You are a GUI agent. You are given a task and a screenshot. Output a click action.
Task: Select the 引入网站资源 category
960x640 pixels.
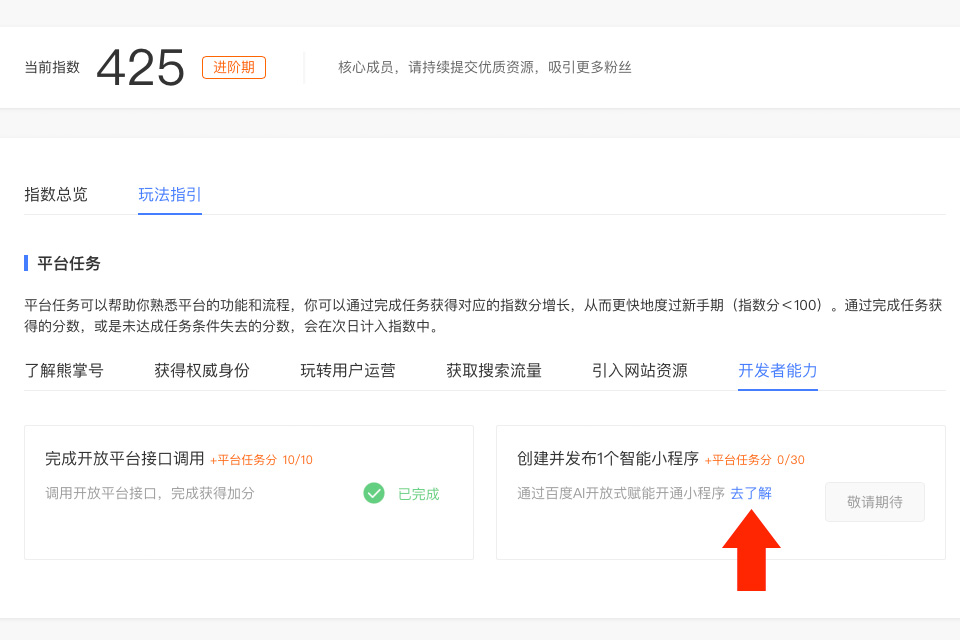click(641, 369)
